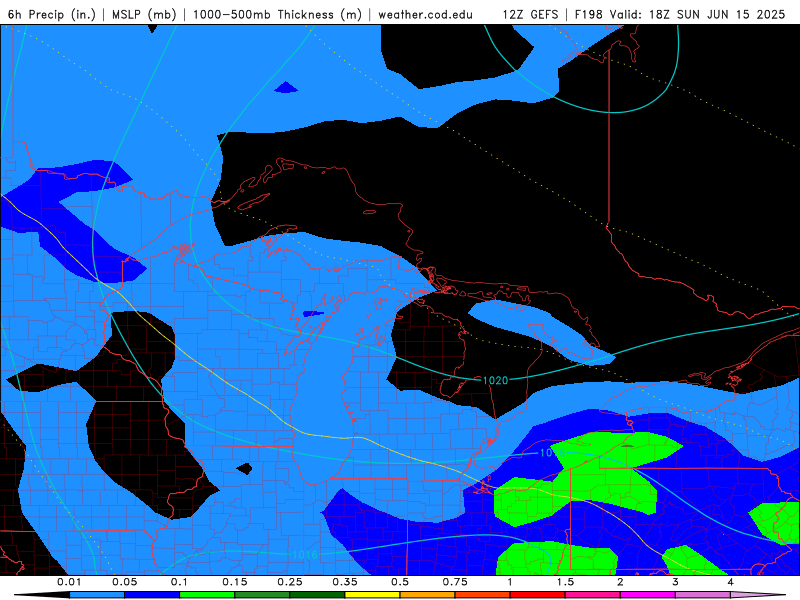Click the 0.01 value on the color scale
The width and height of the screenshot is (800, 600).
(69, 582)
